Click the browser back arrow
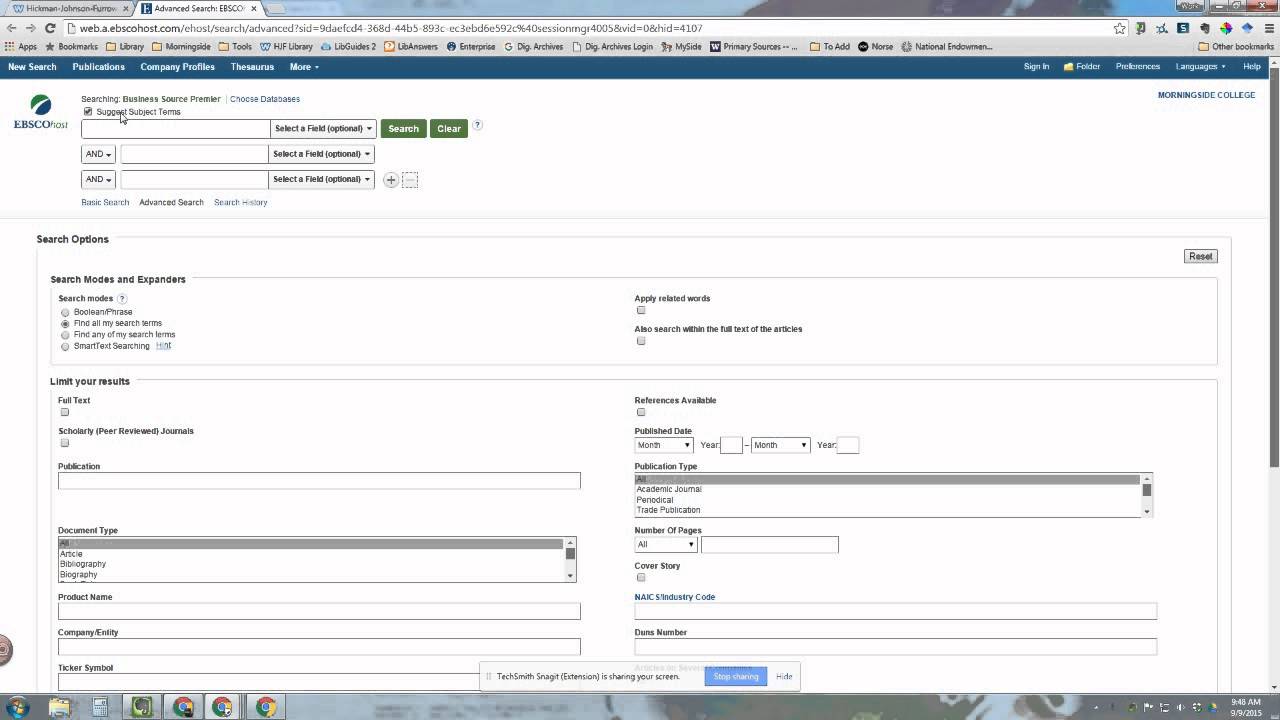 pos(11,28)
